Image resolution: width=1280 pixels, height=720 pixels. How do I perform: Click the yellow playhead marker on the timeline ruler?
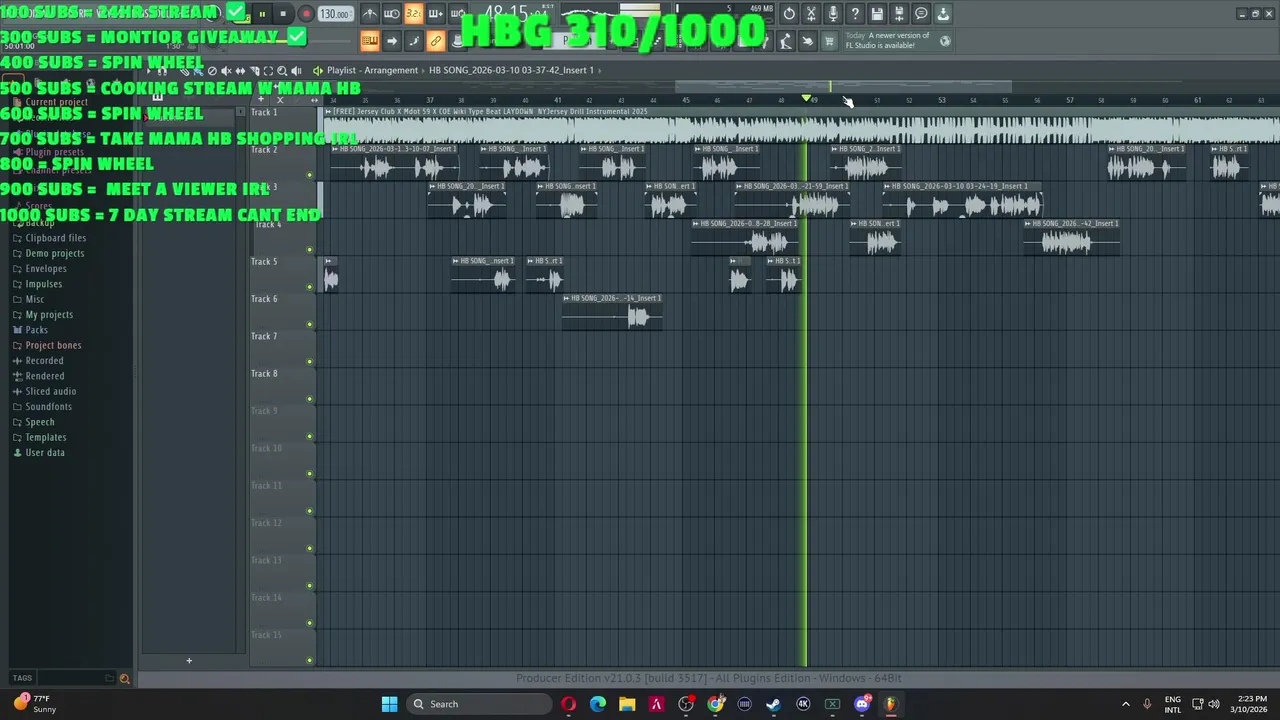click(x=806, y=99)
